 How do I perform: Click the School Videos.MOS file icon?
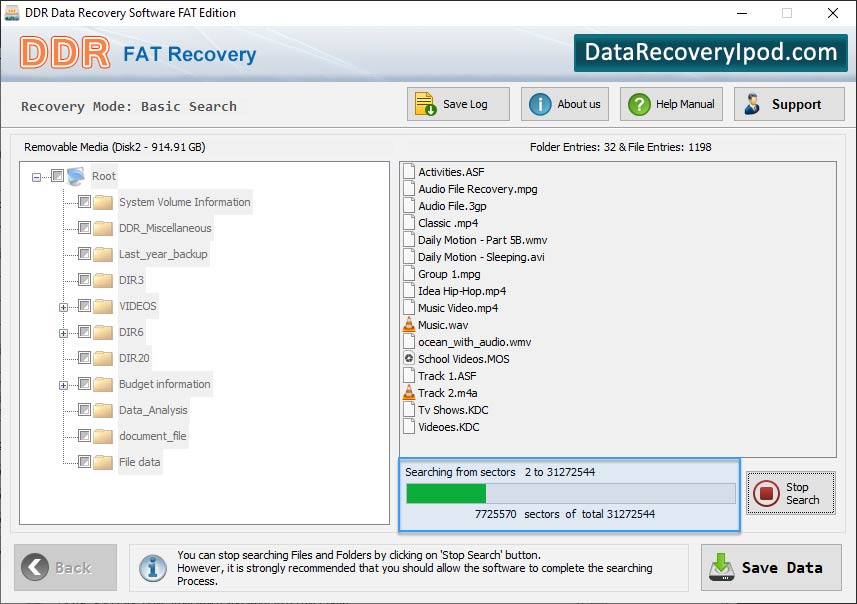point(409,359)
